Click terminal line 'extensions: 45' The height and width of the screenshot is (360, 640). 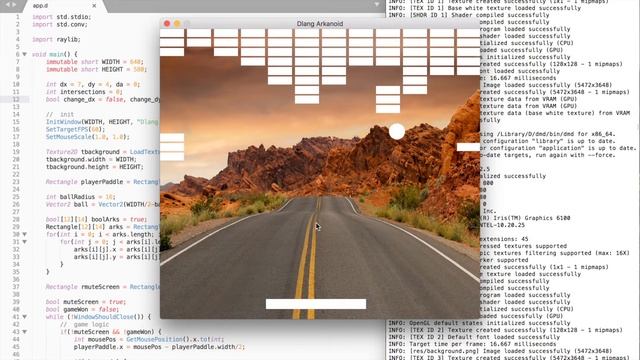[x=504, y=239]
